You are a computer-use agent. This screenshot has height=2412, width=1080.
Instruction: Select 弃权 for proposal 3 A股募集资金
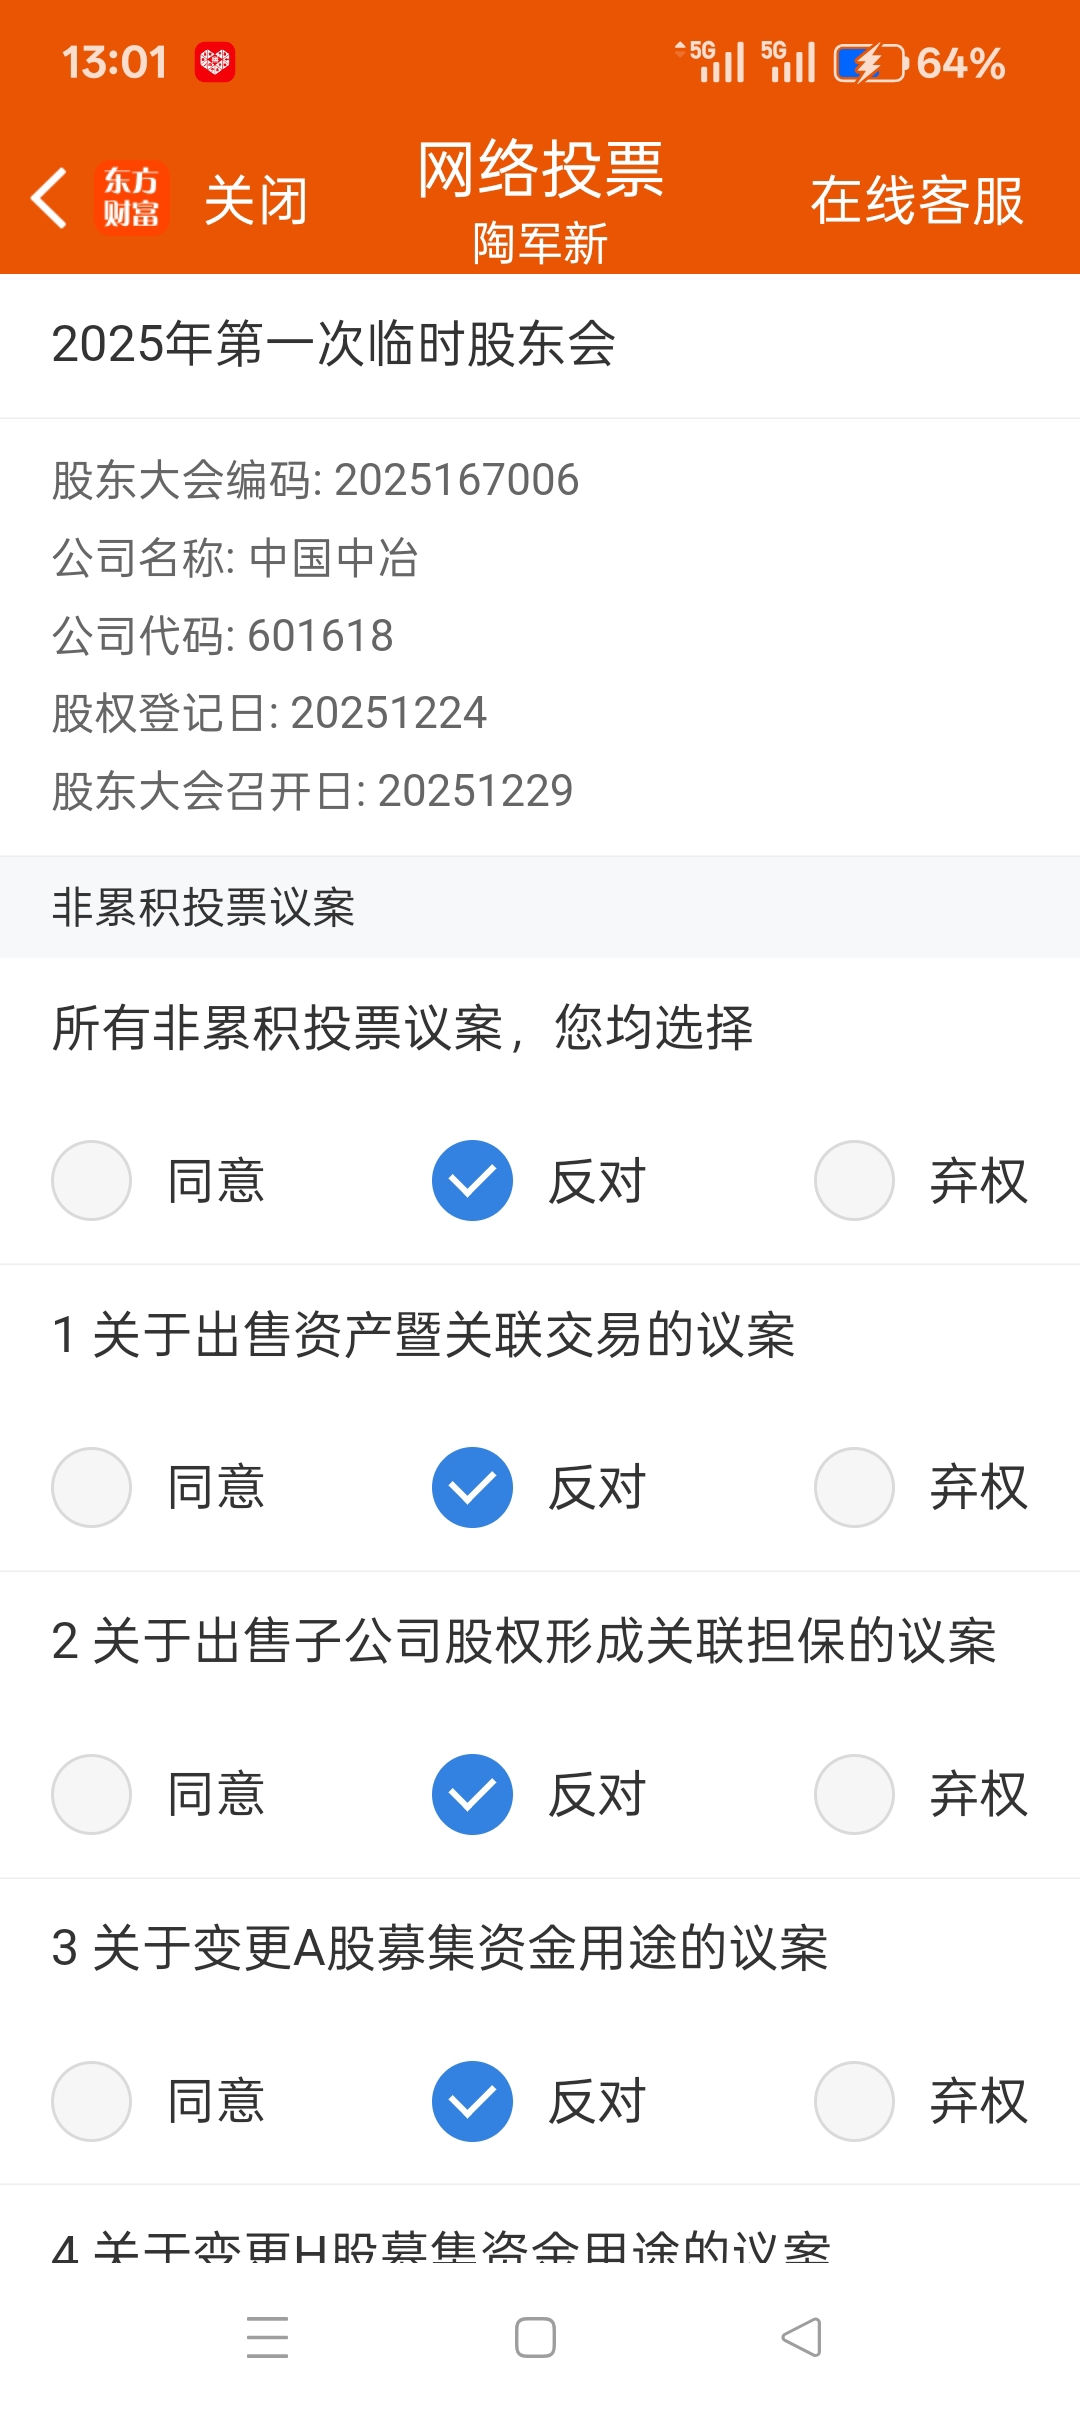(854, 2101)
